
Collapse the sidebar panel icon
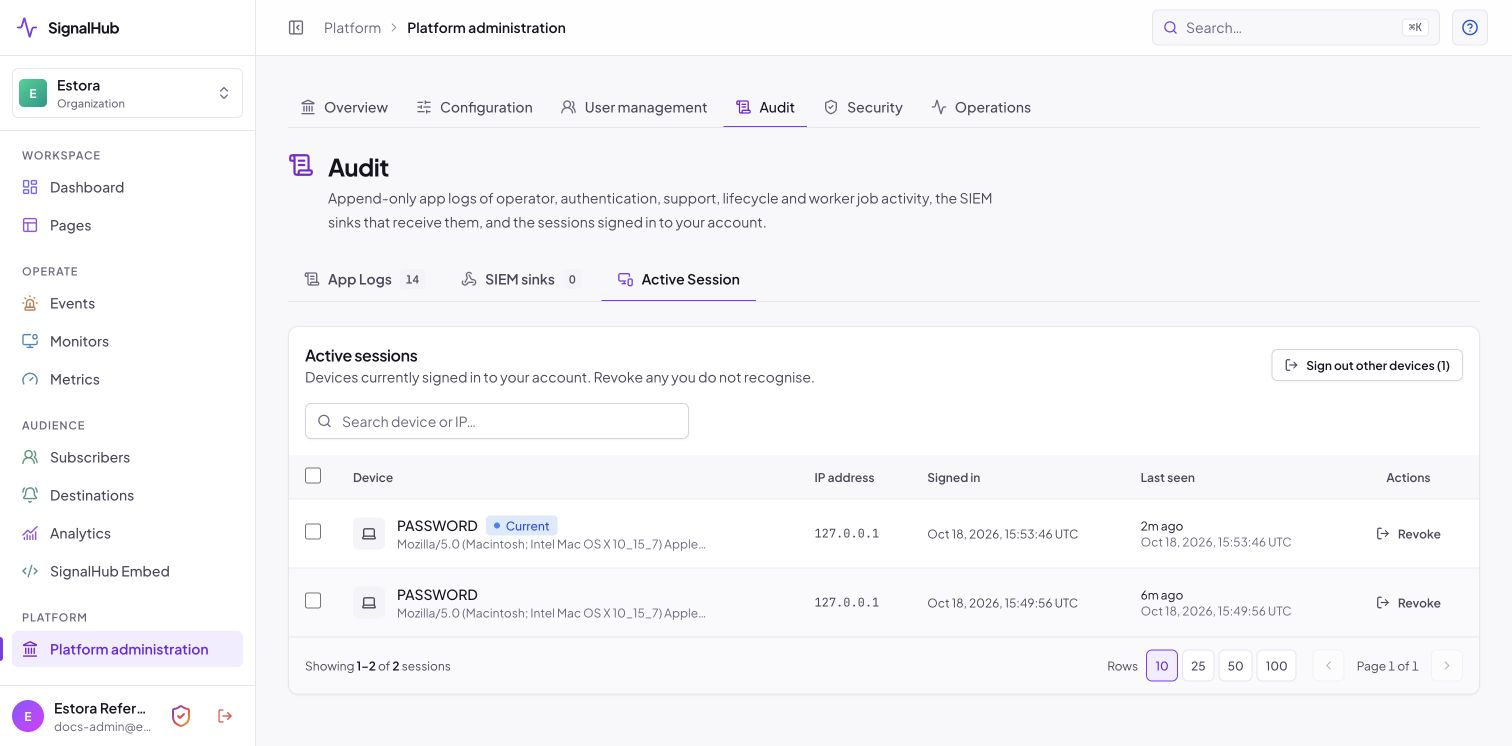(296, 28)
